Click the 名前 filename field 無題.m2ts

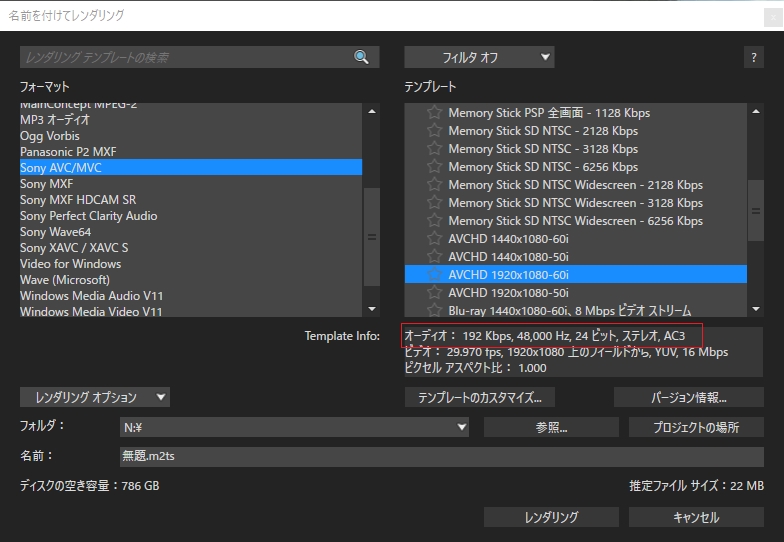(x=442, y=456)
